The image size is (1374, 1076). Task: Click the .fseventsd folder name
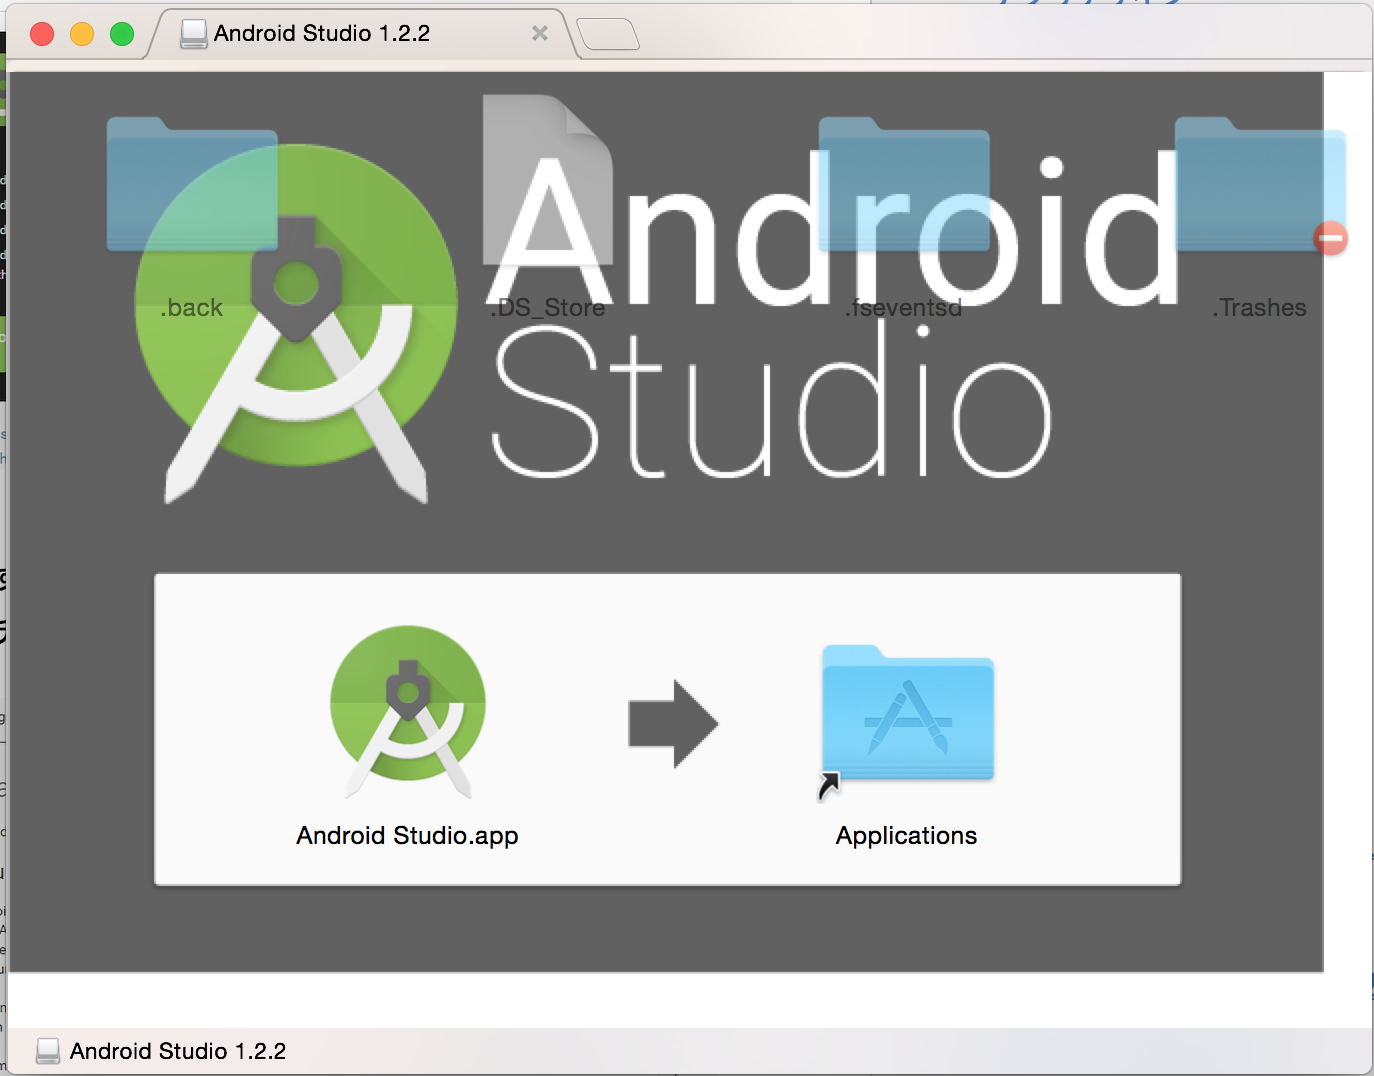(x=904, y=308)
